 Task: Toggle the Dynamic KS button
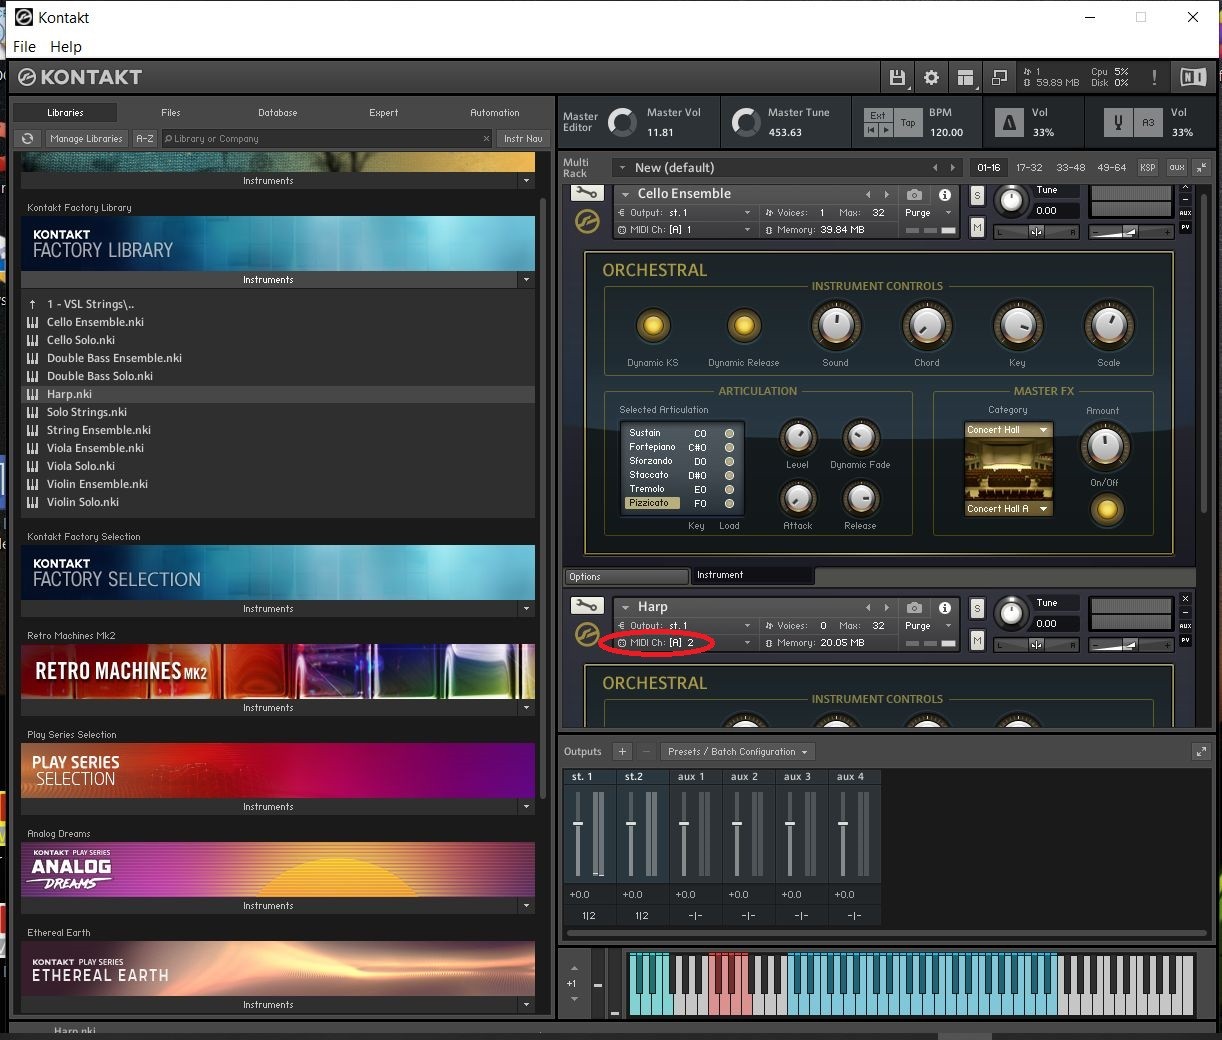click(x=653, y=325)
